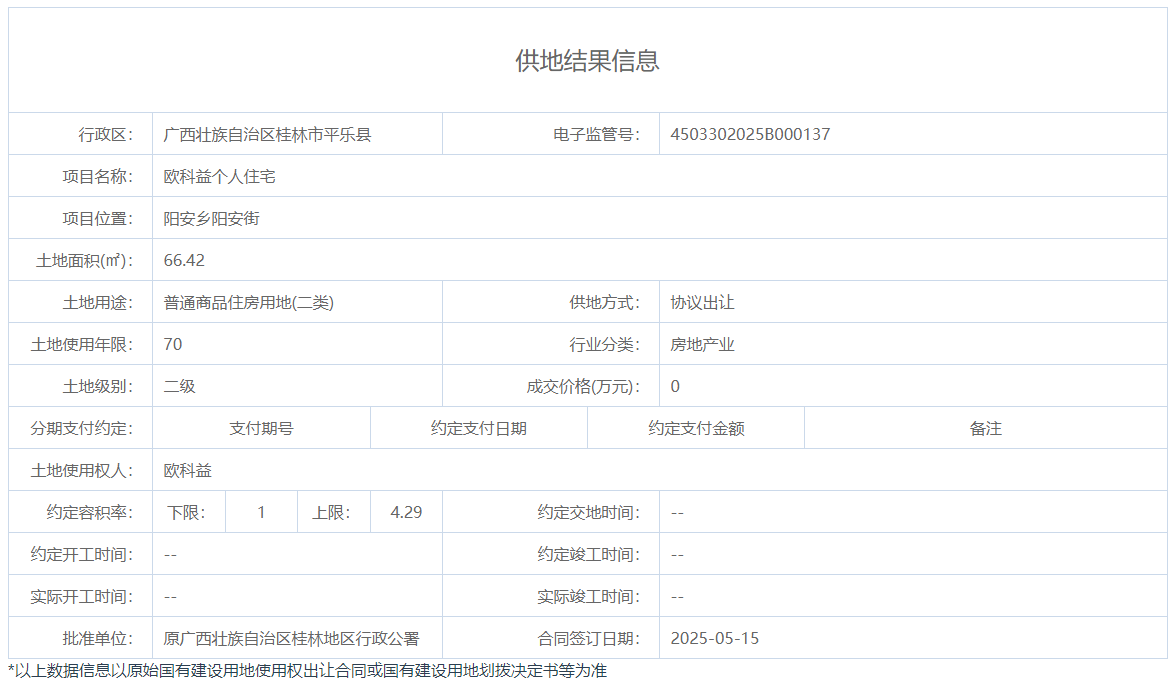Viewport: 1176px width, 683px height.
Task: Click the 备注 column header
Action: pos(985,428)
